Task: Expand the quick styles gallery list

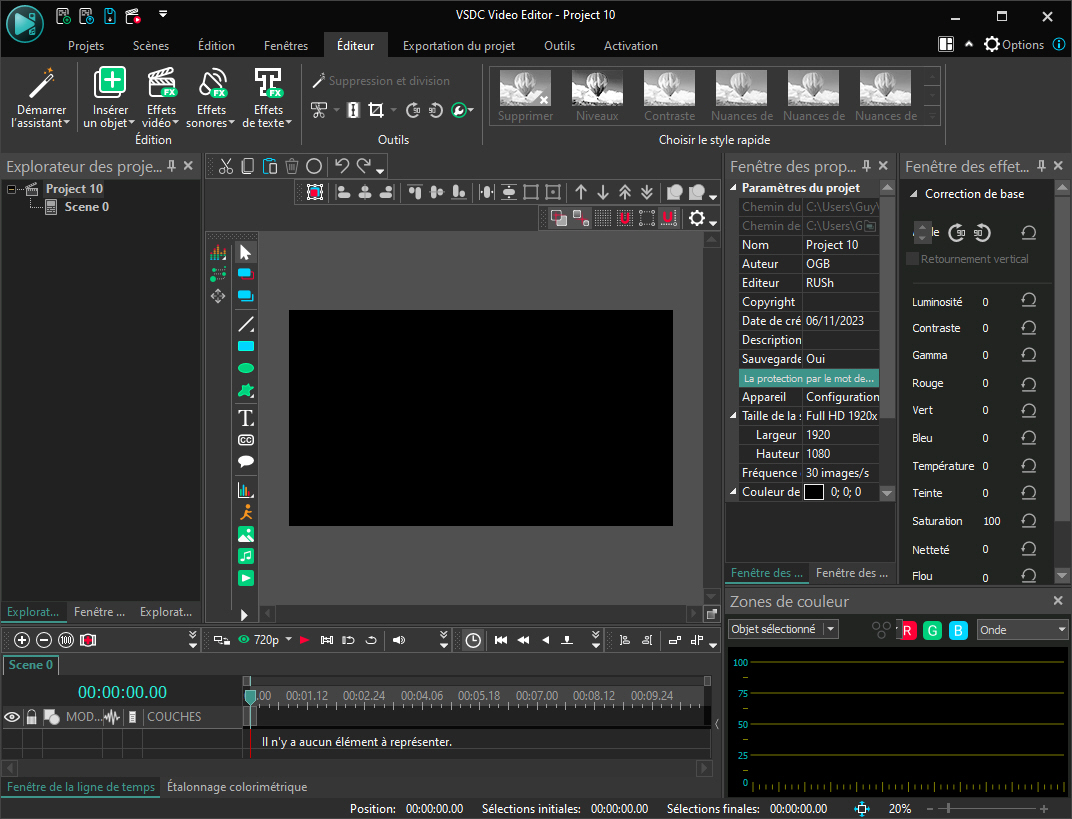Action: 932,117
